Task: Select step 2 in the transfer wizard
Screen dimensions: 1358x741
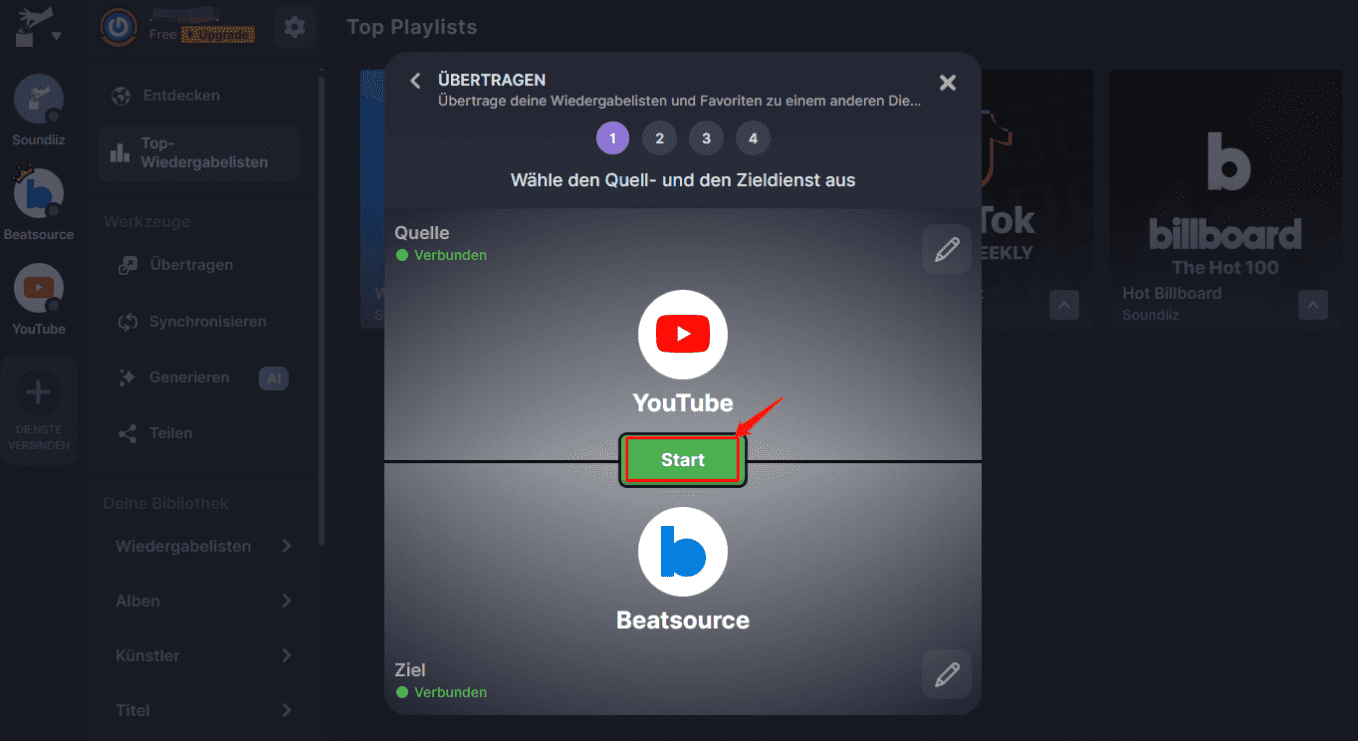Action: [x=659, y=138]
